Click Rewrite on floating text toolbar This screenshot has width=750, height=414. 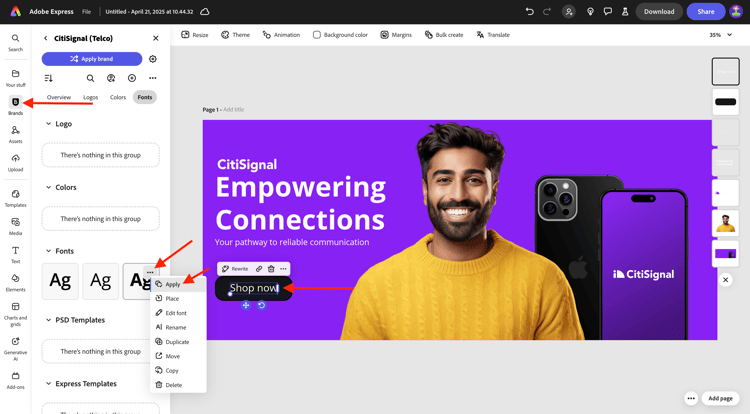(235, 269)
